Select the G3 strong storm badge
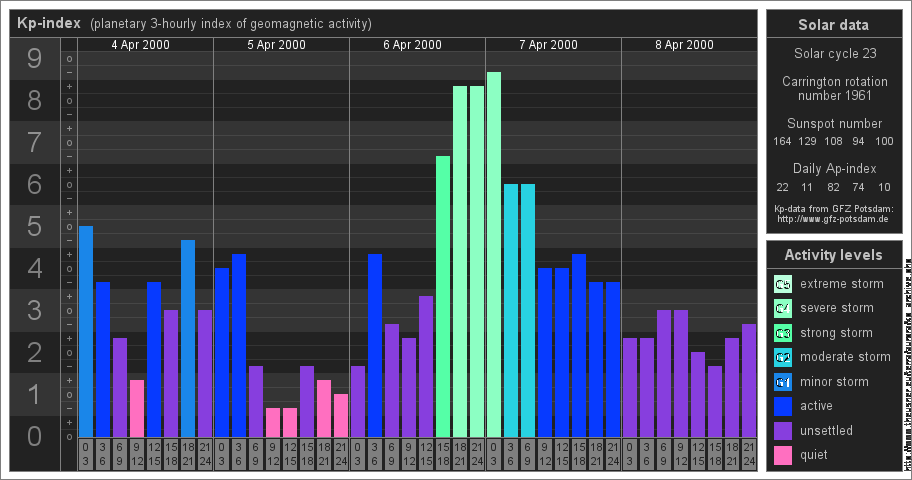The height and width of the screenshot is (480, 912). click(x=782, y=333)
